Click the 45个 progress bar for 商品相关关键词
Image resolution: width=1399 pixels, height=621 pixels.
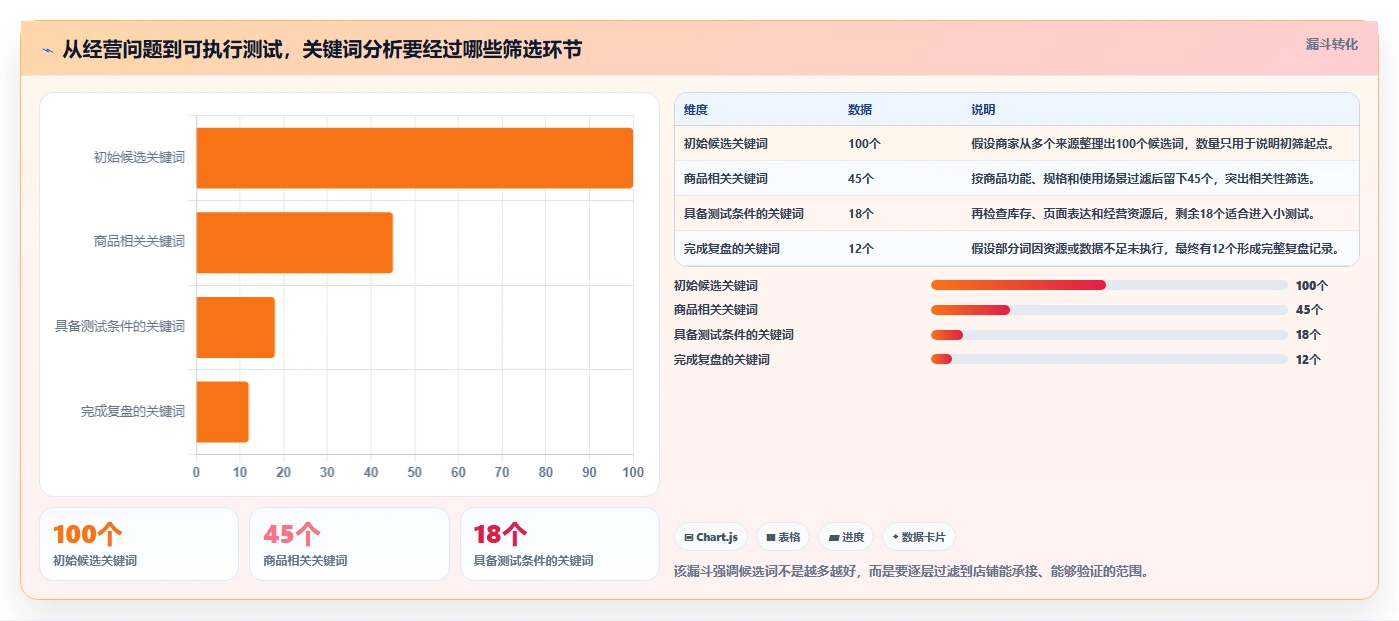[1109, 310]
